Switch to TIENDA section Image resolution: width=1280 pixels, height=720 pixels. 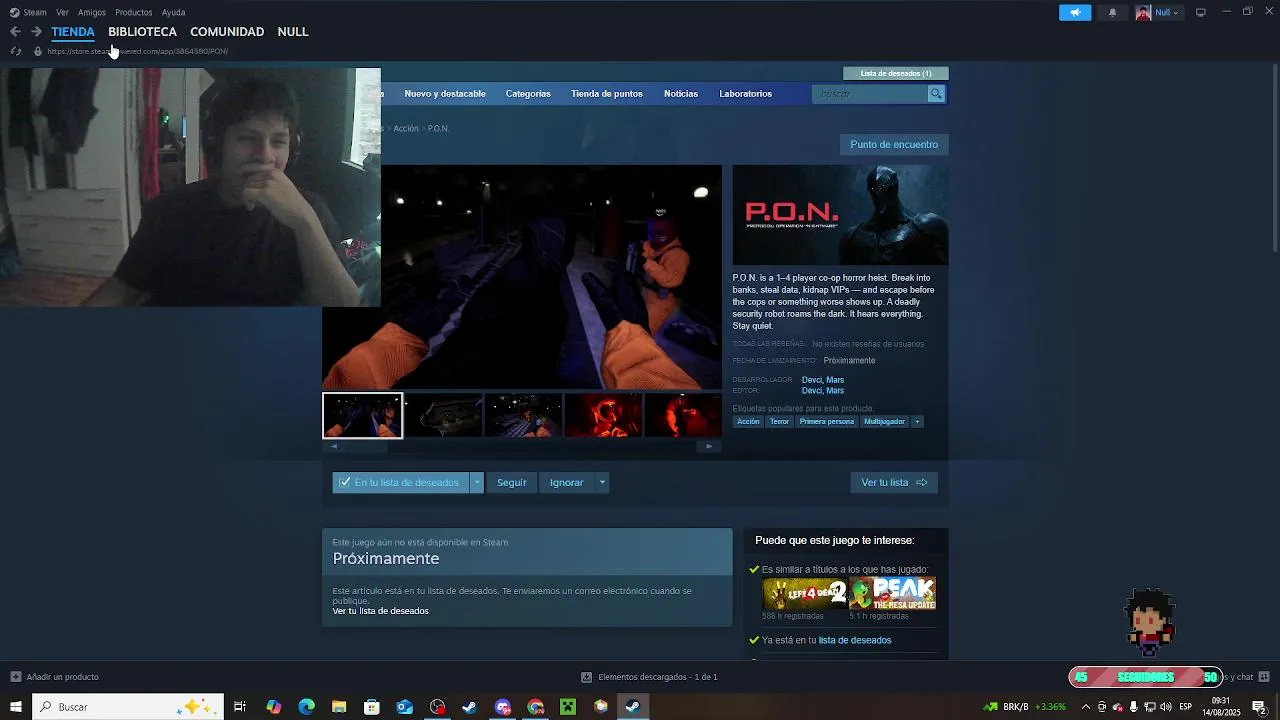tap(73, 32)
